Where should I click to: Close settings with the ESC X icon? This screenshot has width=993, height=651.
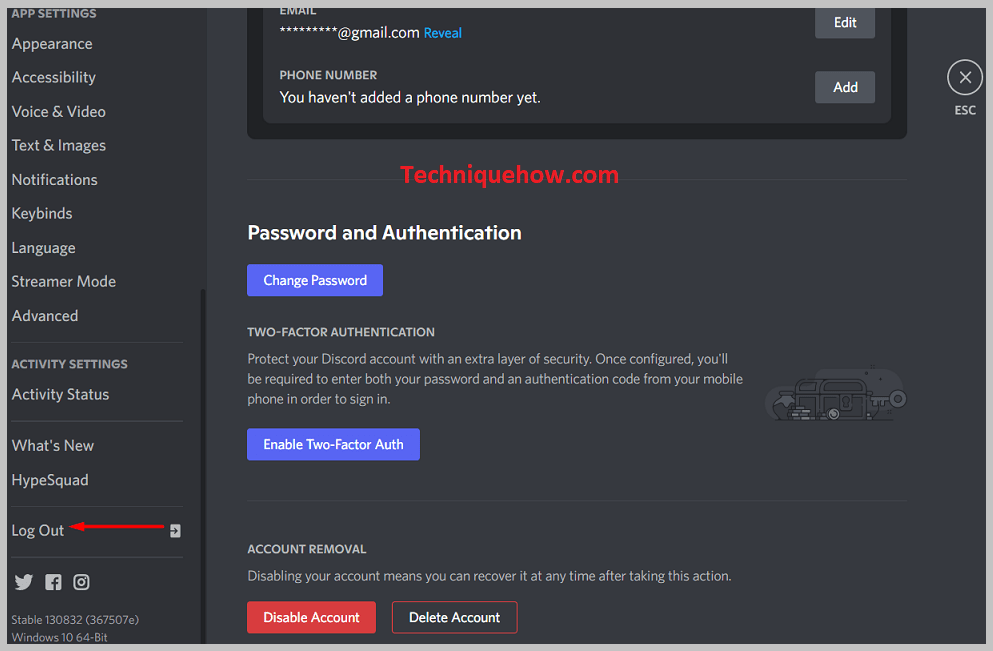pos(965,78)
